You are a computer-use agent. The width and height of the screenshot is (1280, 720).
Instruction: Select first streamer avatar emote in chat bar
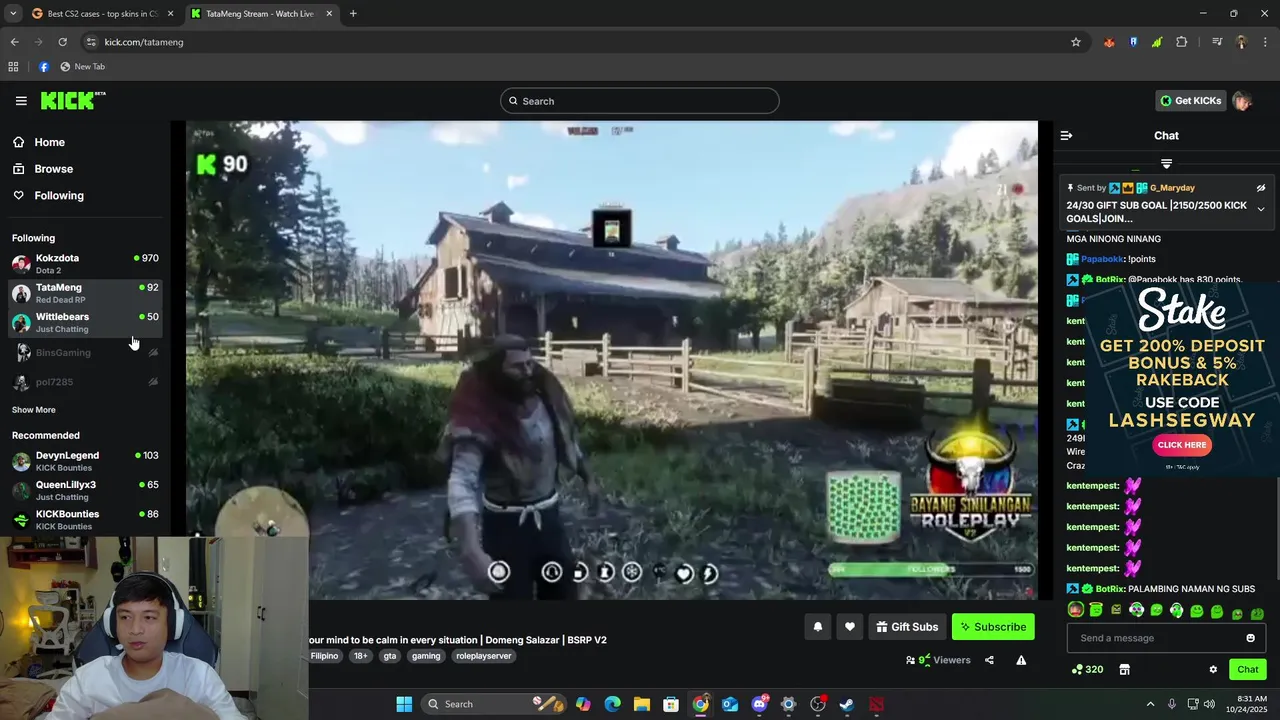(1076, 609)
